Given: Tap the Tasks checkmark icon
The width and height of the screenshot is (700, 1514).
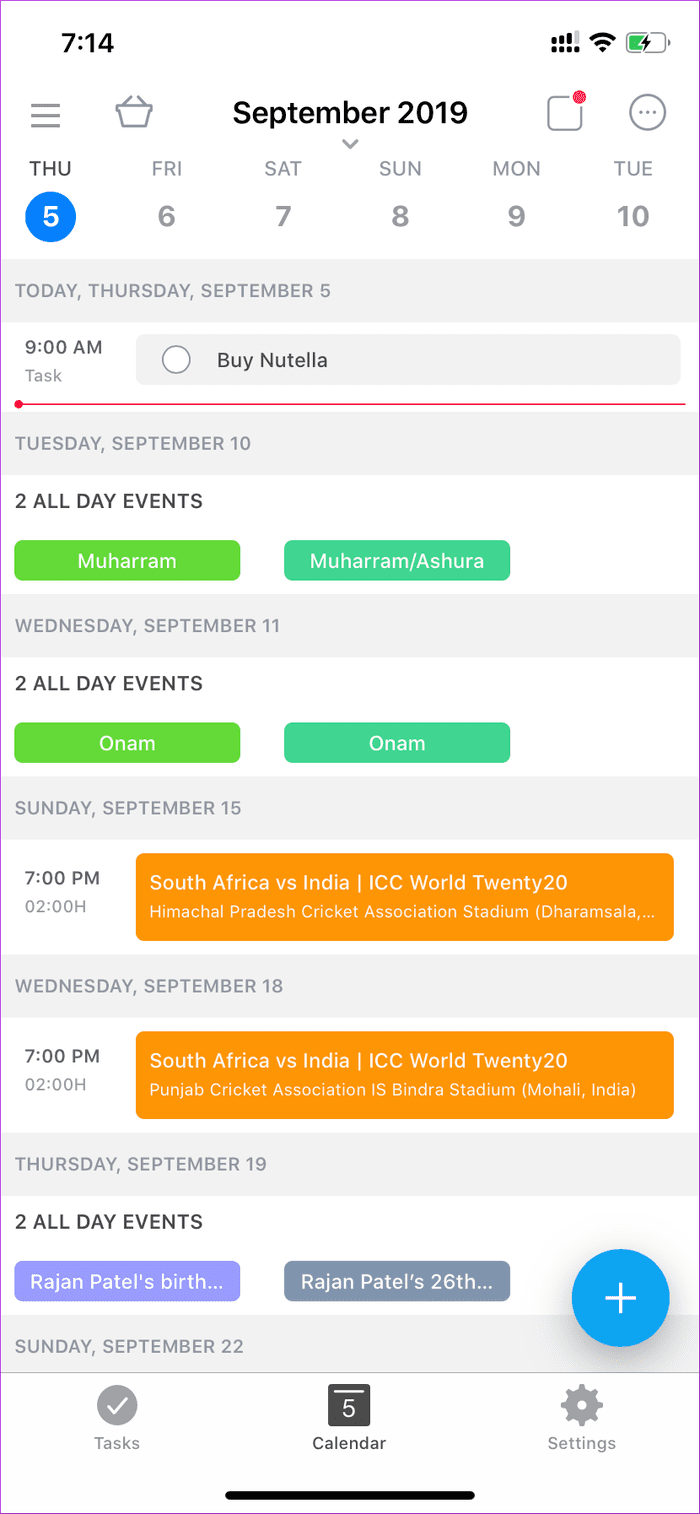Looking at the screenshot, I should pos(117,1405).
